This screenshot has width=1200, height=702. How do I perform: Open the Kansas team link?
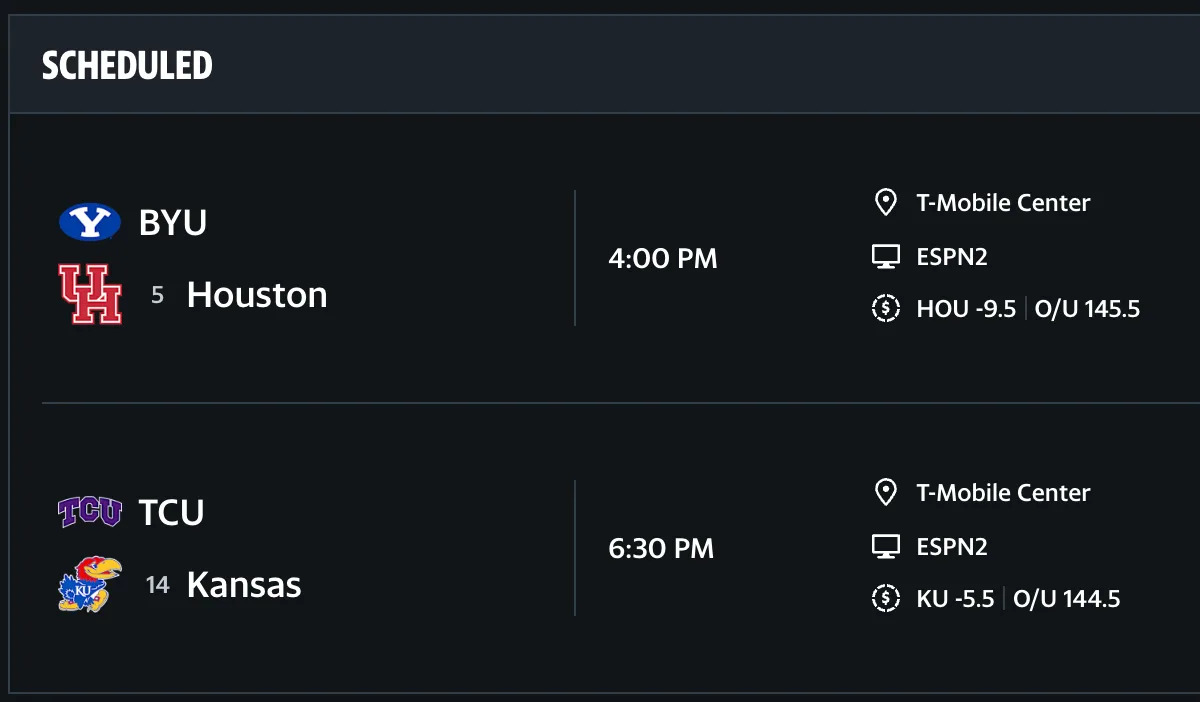coord(244,584)
